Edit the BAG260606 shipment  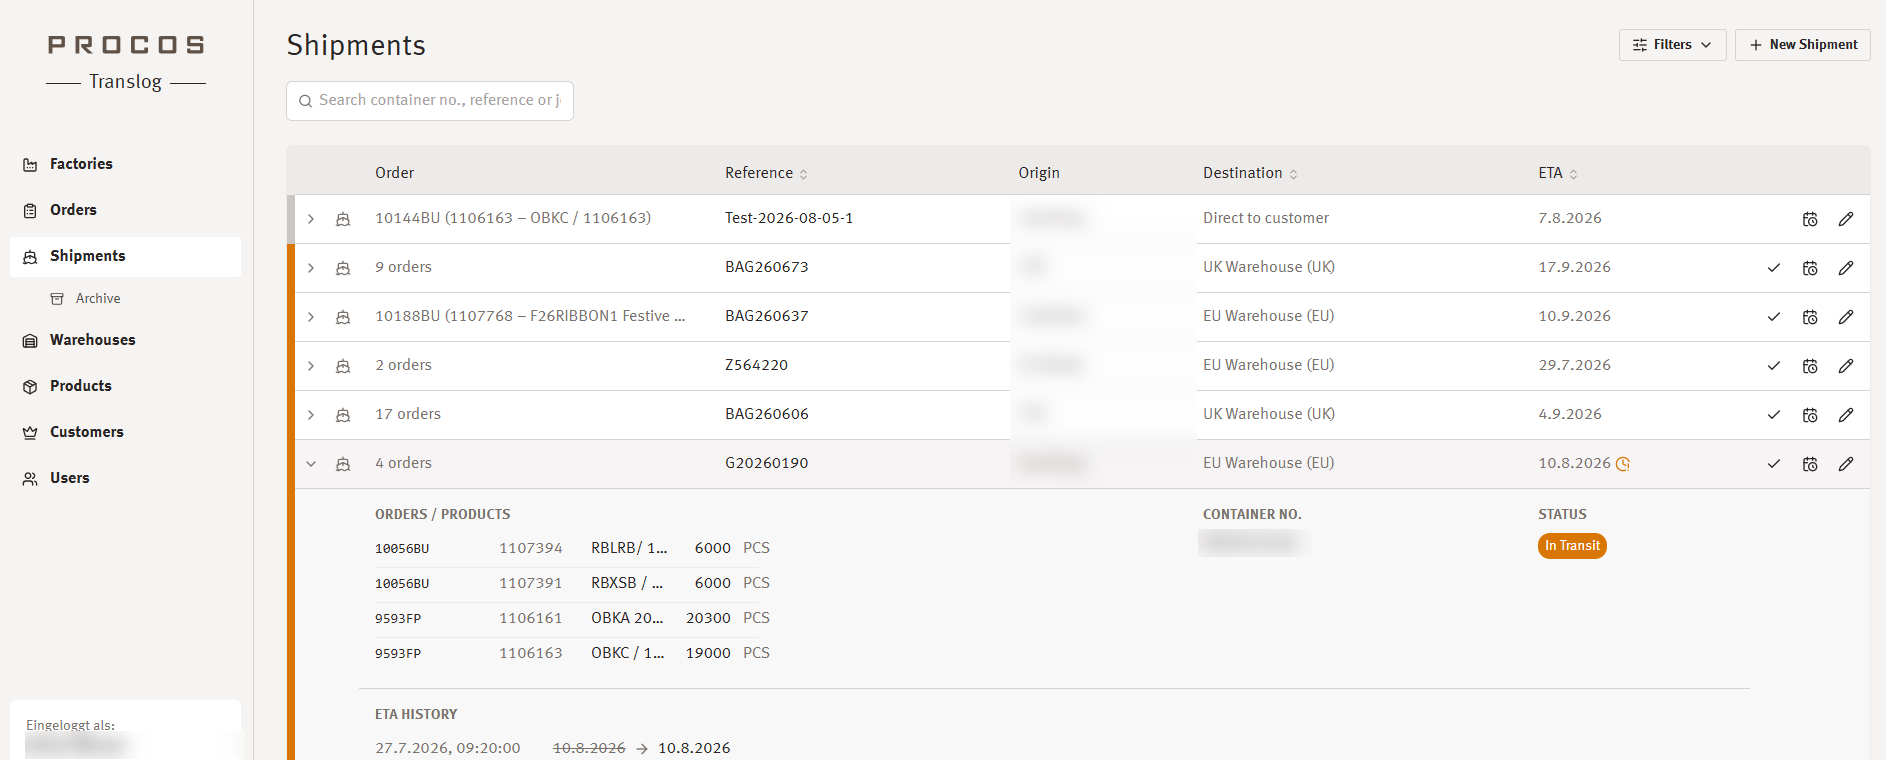1846,415
